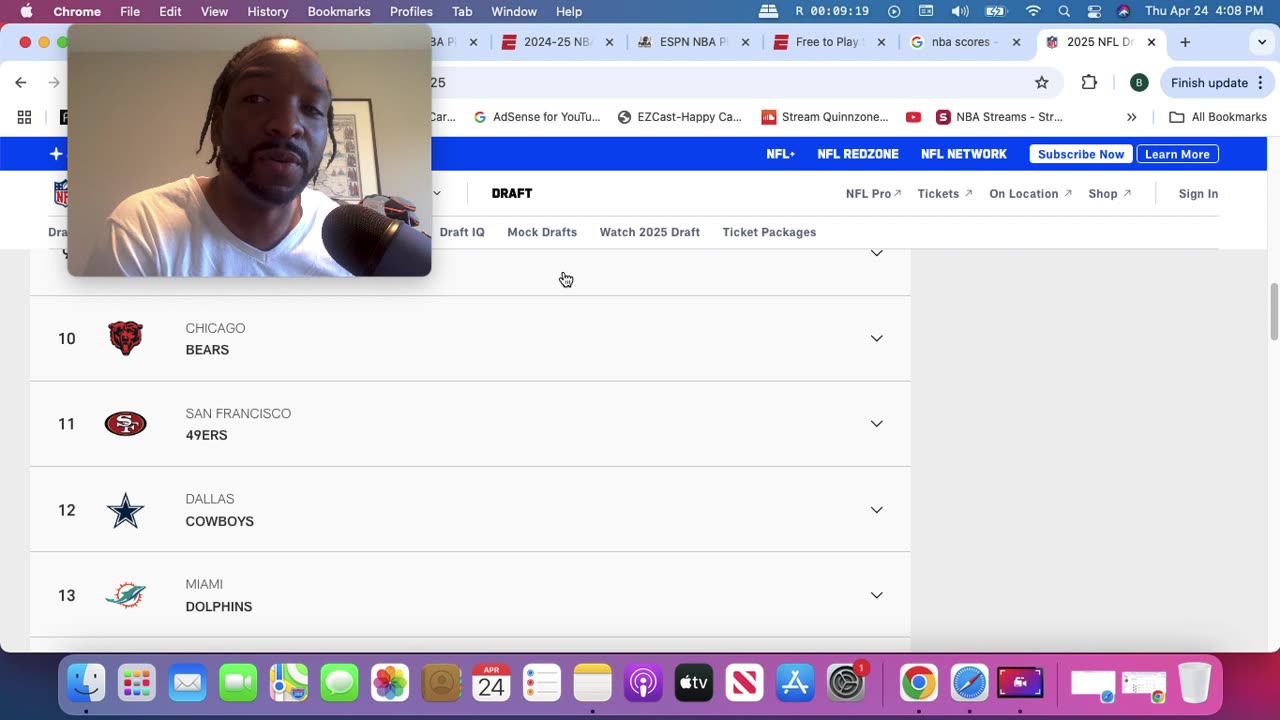Open the Bookmarks menu
This screenshot has height=720, width=1280.
coord(339,12)
